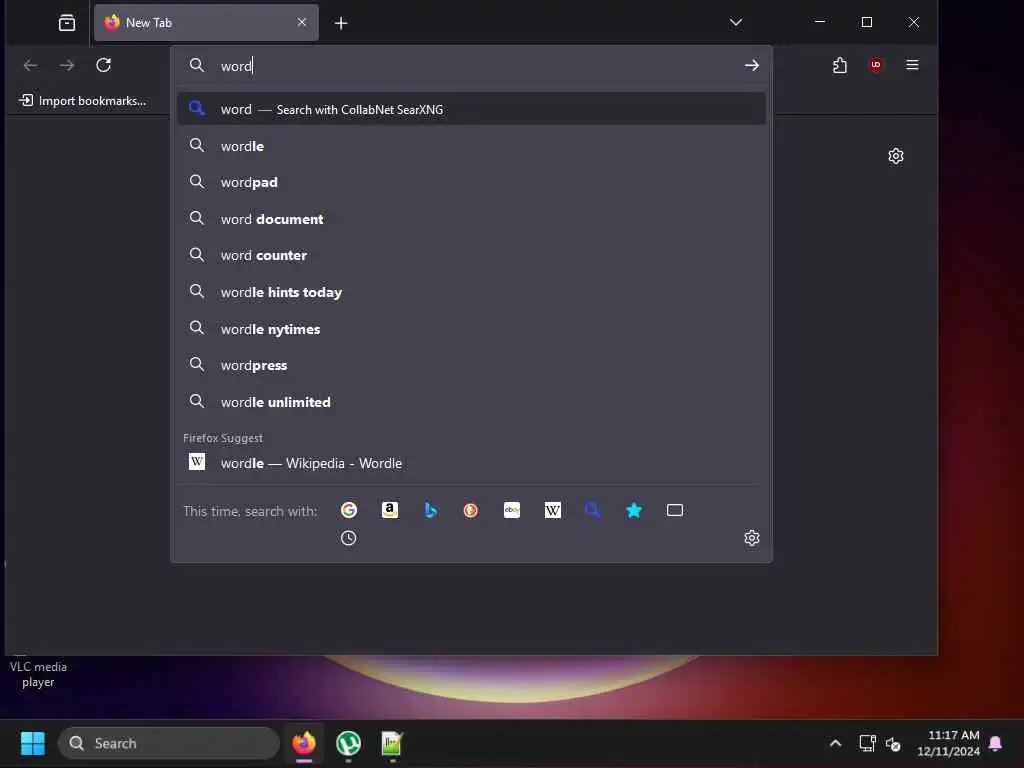Open the notifications bell

point(996,743)
